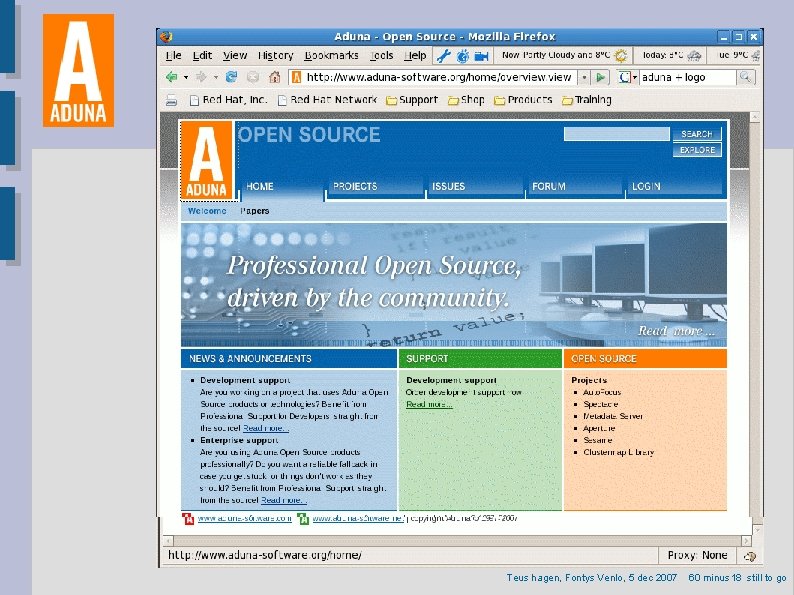The image size is (794, 595).
Task: Click the green Go arrow beside URL bar
Action: [601, 77]
